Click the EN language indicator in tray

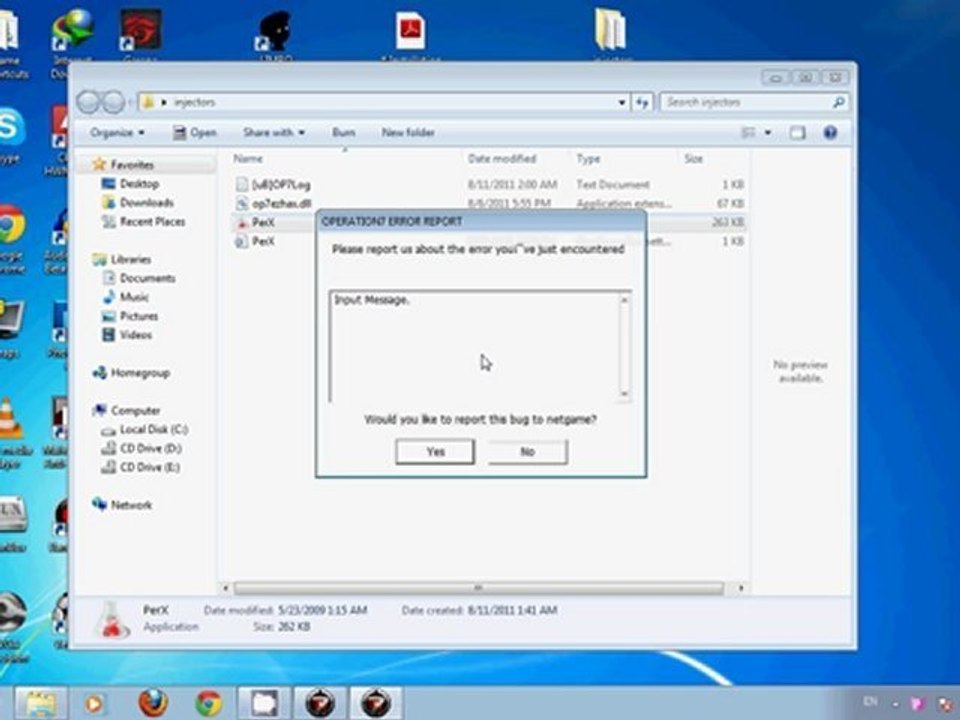coord(869,702)
